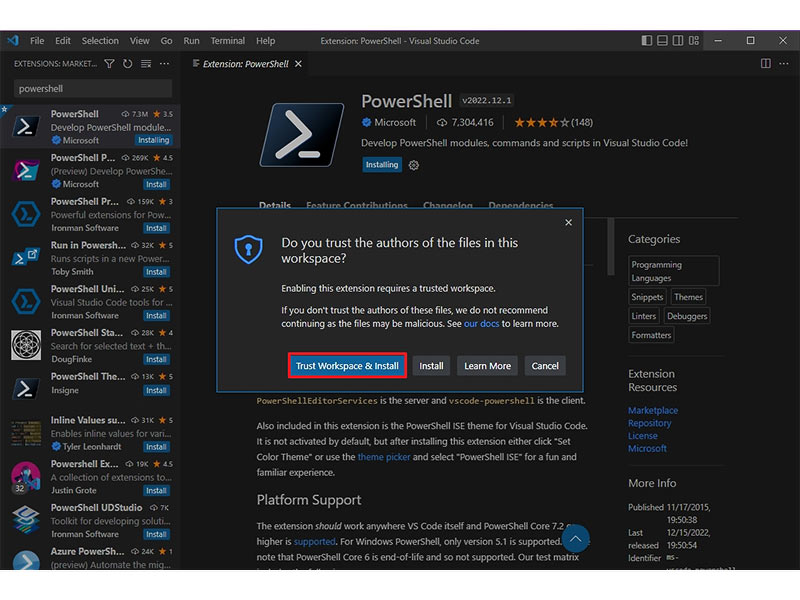
Task: Select the Programming Languages category
Action: [x=673, y=271]
